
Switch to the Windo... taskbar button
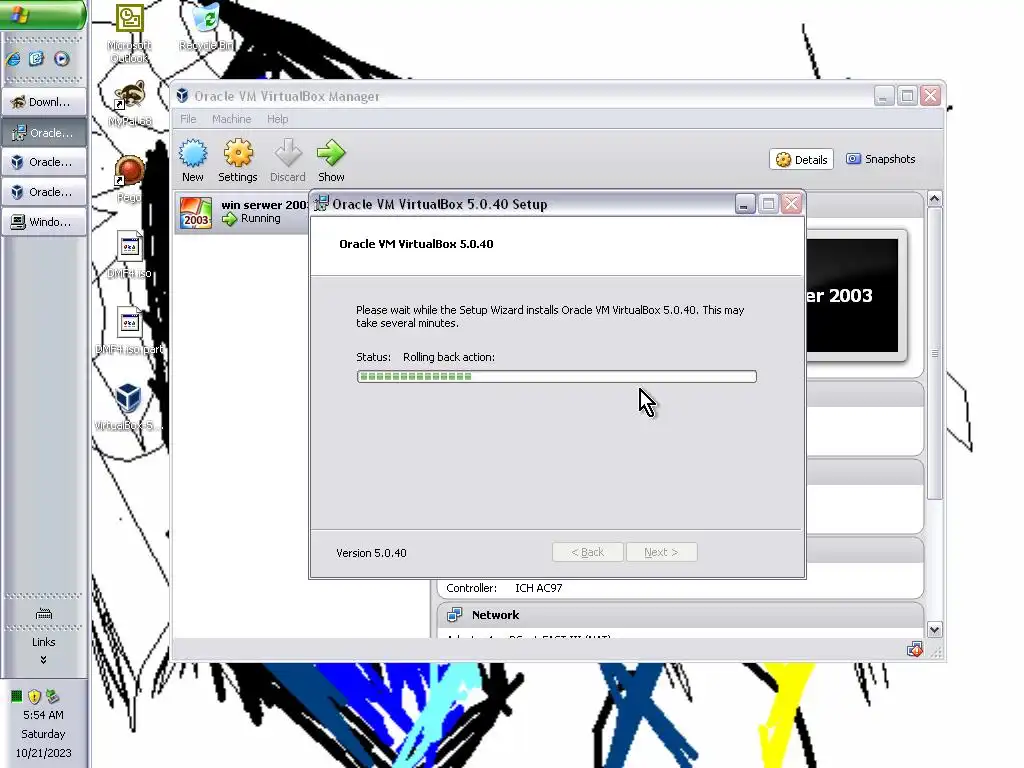coord(44,222)
